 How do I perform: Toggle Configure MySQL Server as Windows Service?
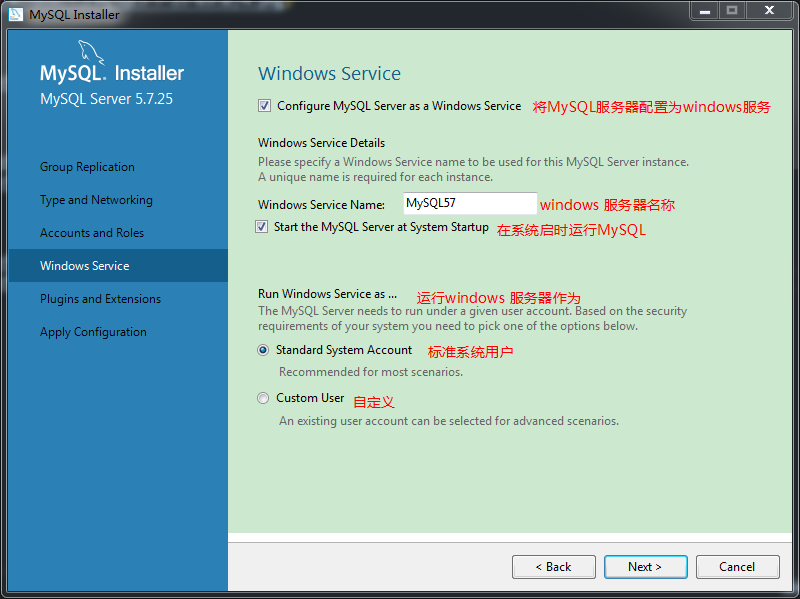(264, 106)
